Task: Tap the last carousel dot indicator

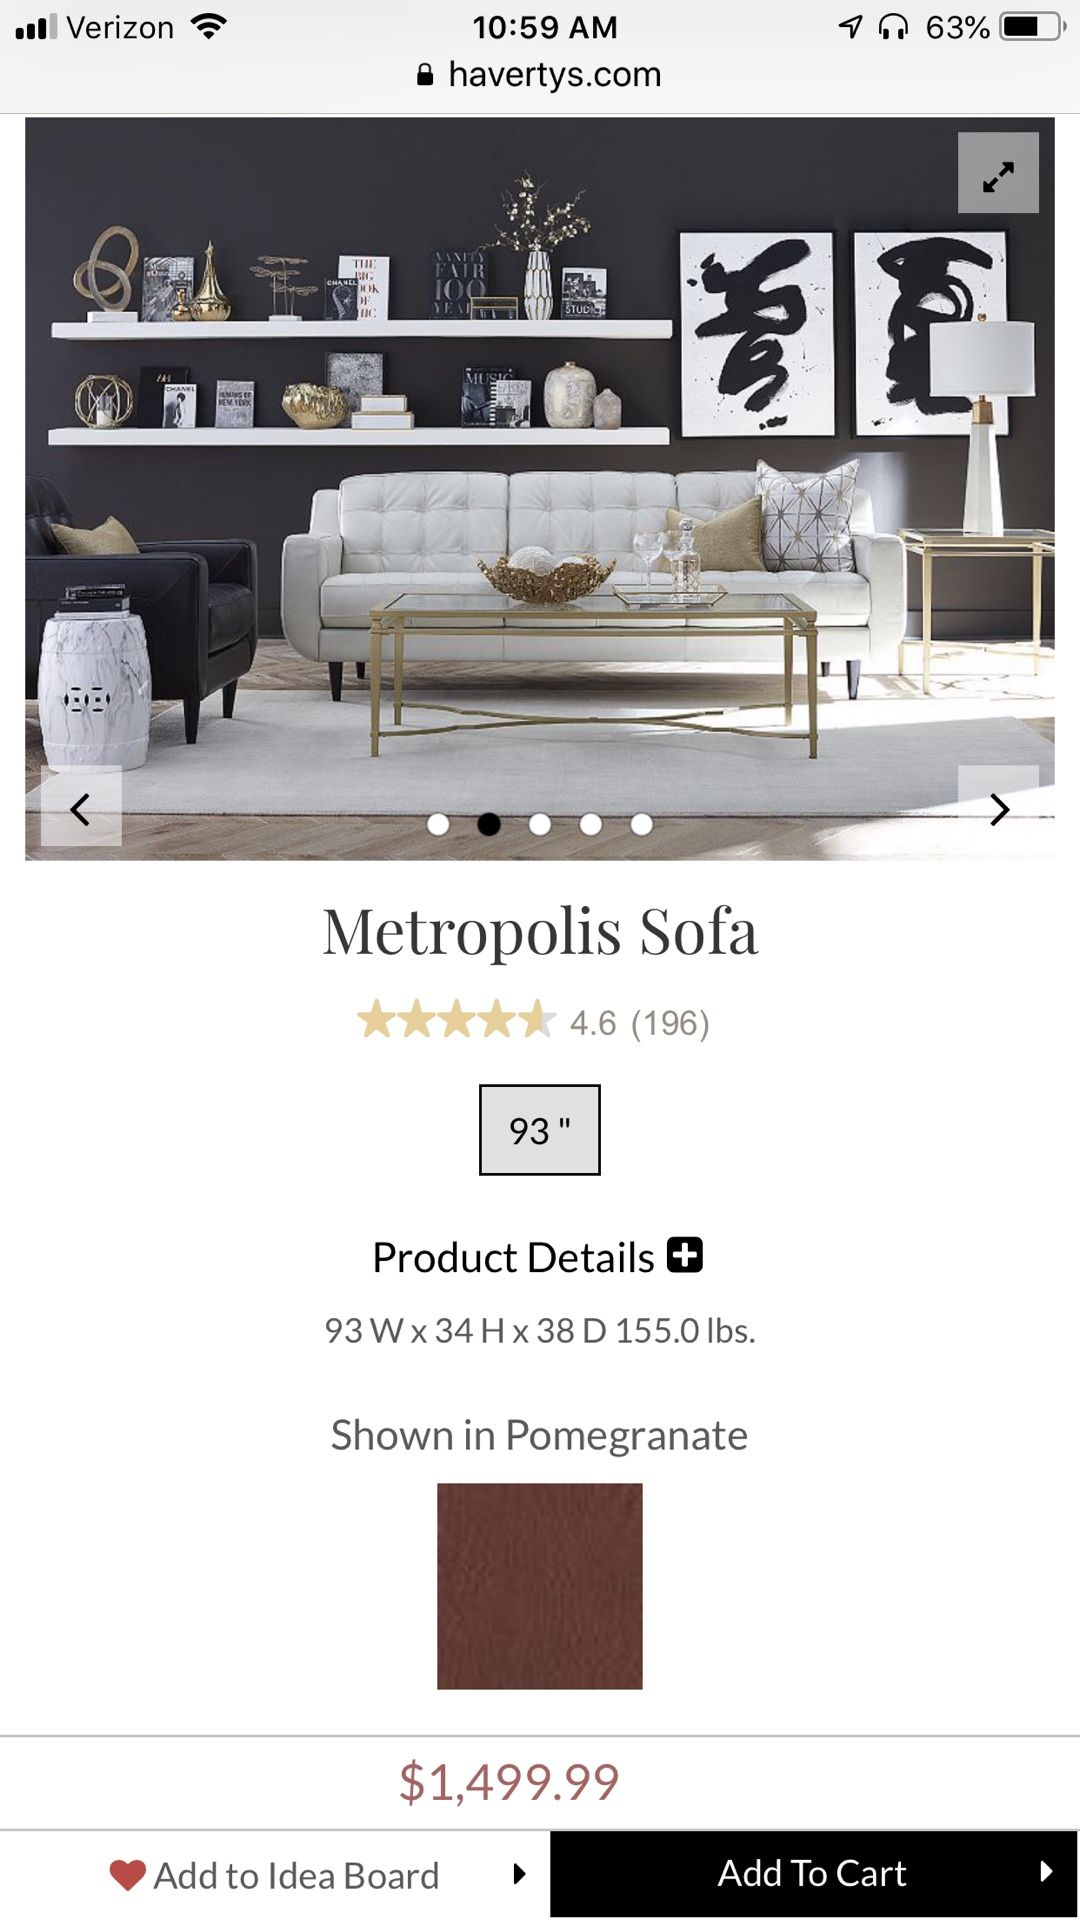Action: click(x=640, y=822)
